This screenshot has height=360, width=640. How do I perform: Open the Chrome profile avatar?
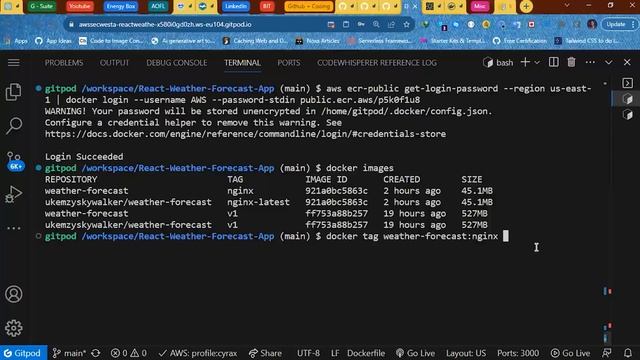pos(592,24)
